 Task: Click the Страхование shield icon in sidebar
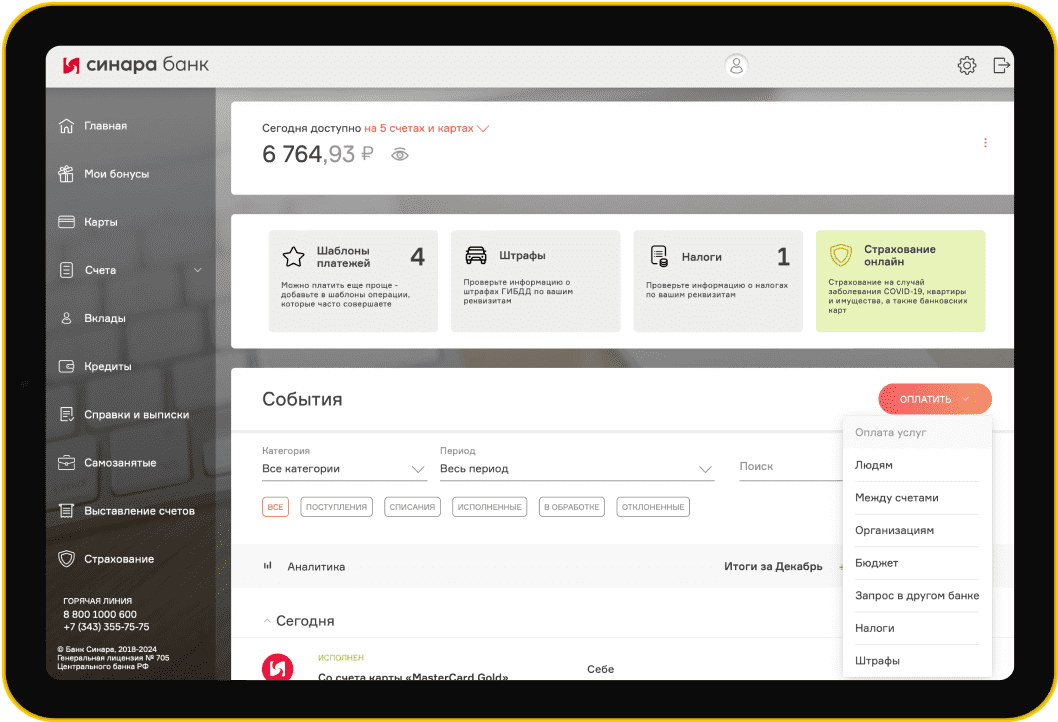(67, 559)
